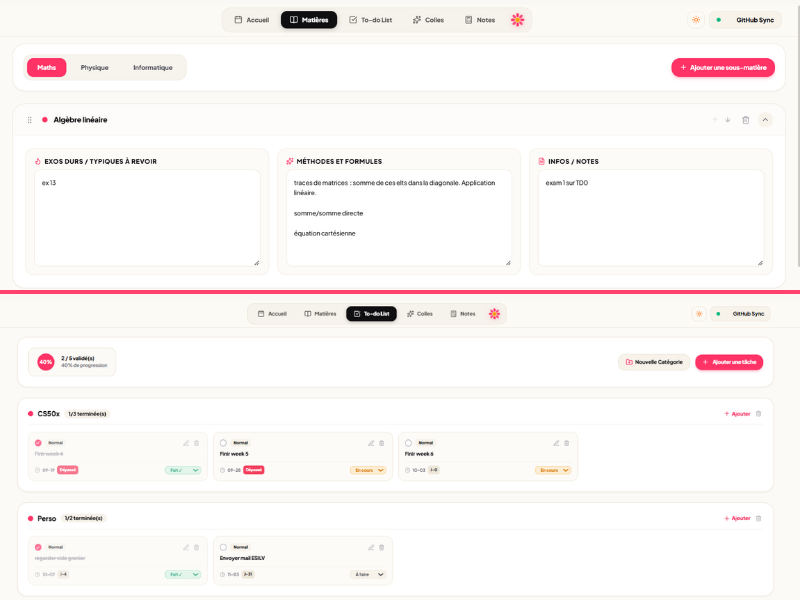This screenshot has height=600, width=800.
Task: Mark 'Finir week 5' as completed
Action: (223, 443)
